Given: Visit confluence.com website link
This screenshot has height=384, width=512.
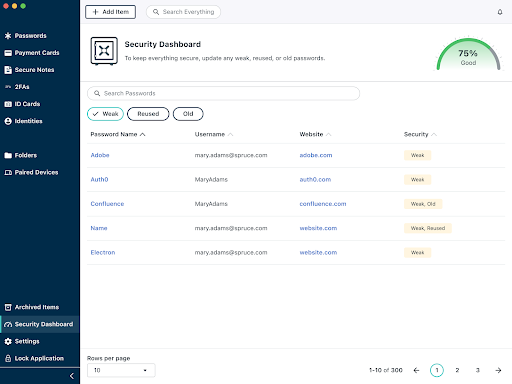Looking at the screenshot, I should click(x=323, y=204).
